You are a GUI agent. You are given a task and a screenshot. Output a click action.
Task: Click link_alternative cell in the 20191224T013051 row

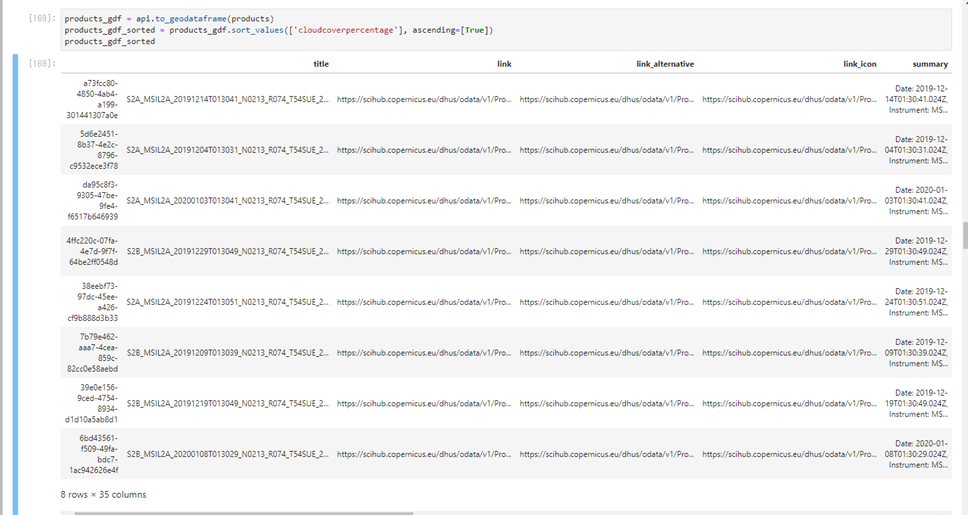(x=607, y=301)
